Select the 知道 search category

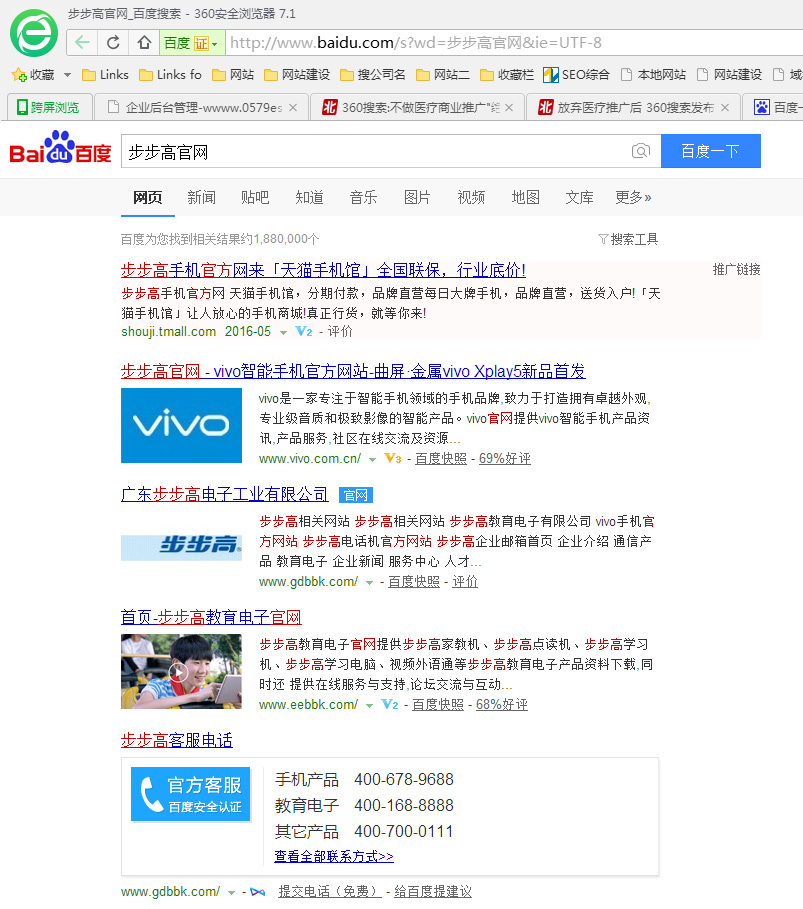[310, 198]
